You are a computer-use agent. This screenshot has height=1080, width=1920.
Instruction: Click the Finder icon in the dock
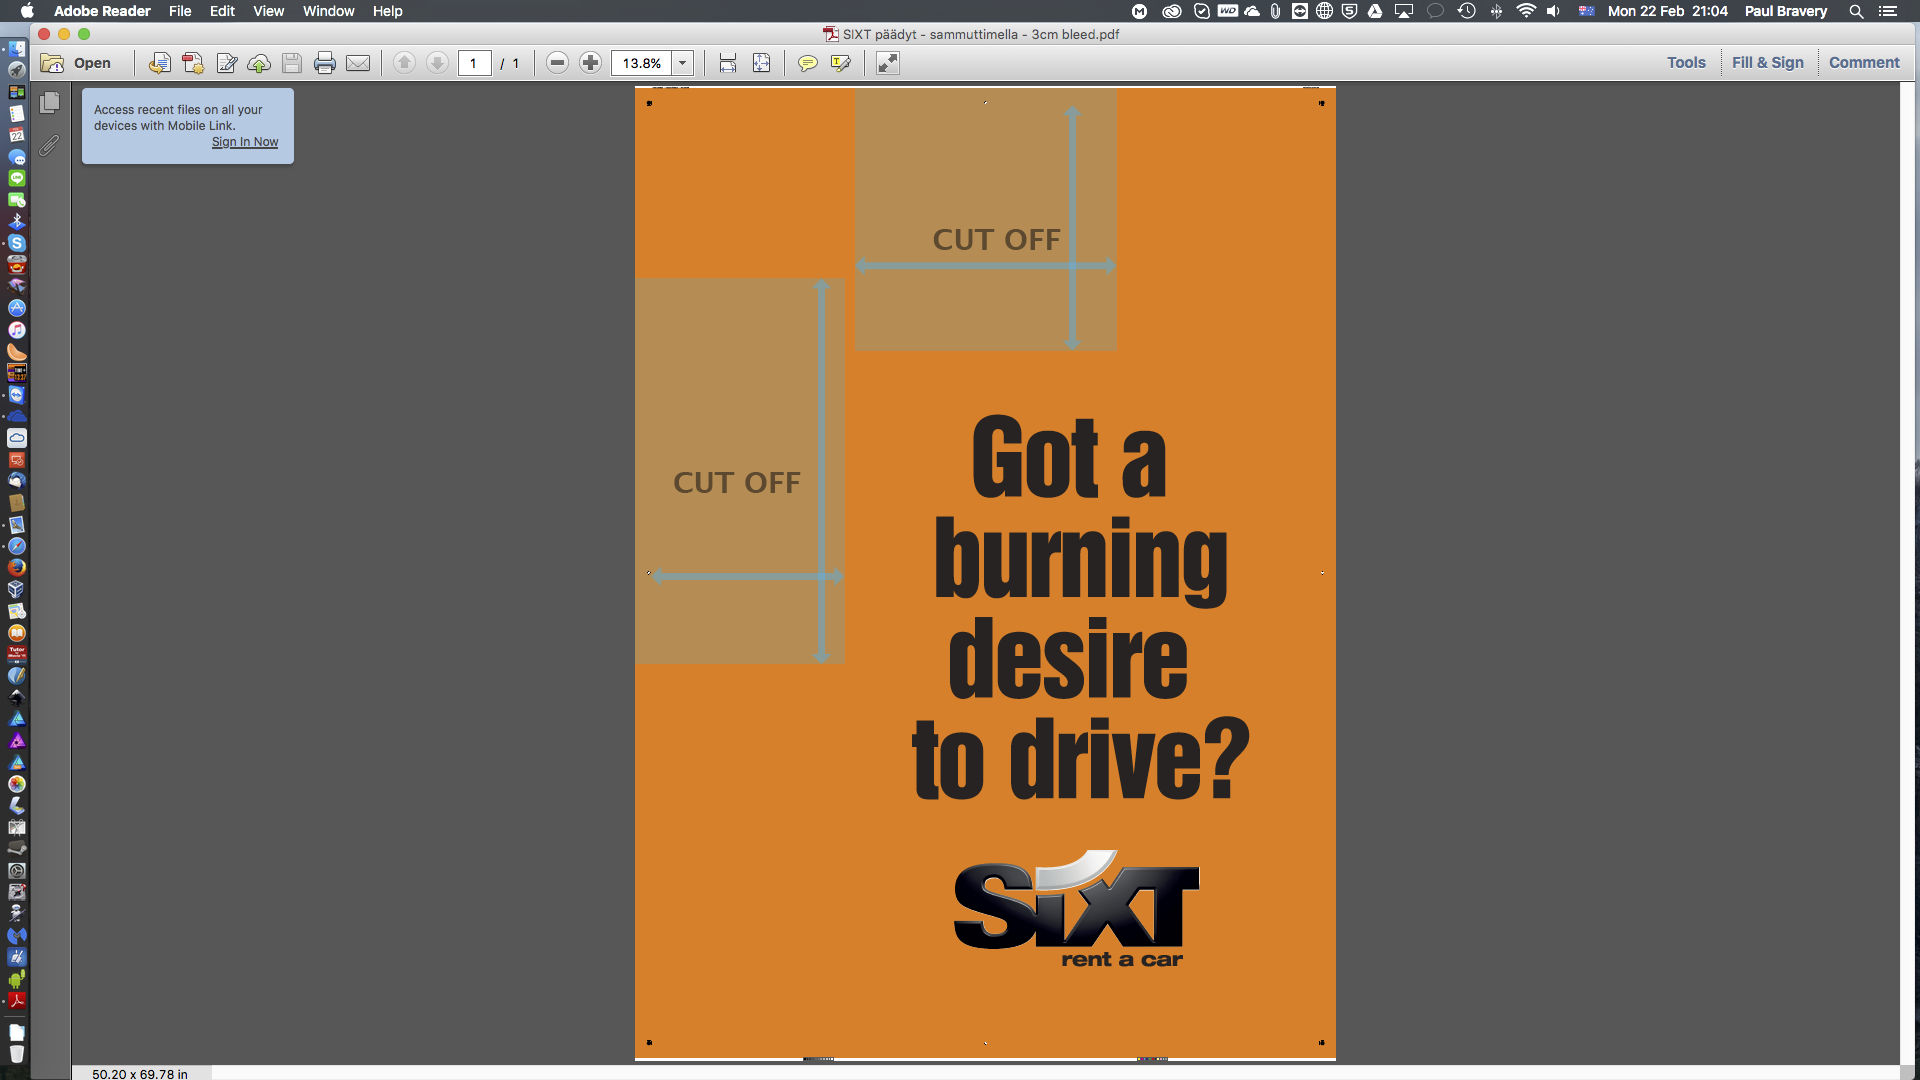[17, 49]
